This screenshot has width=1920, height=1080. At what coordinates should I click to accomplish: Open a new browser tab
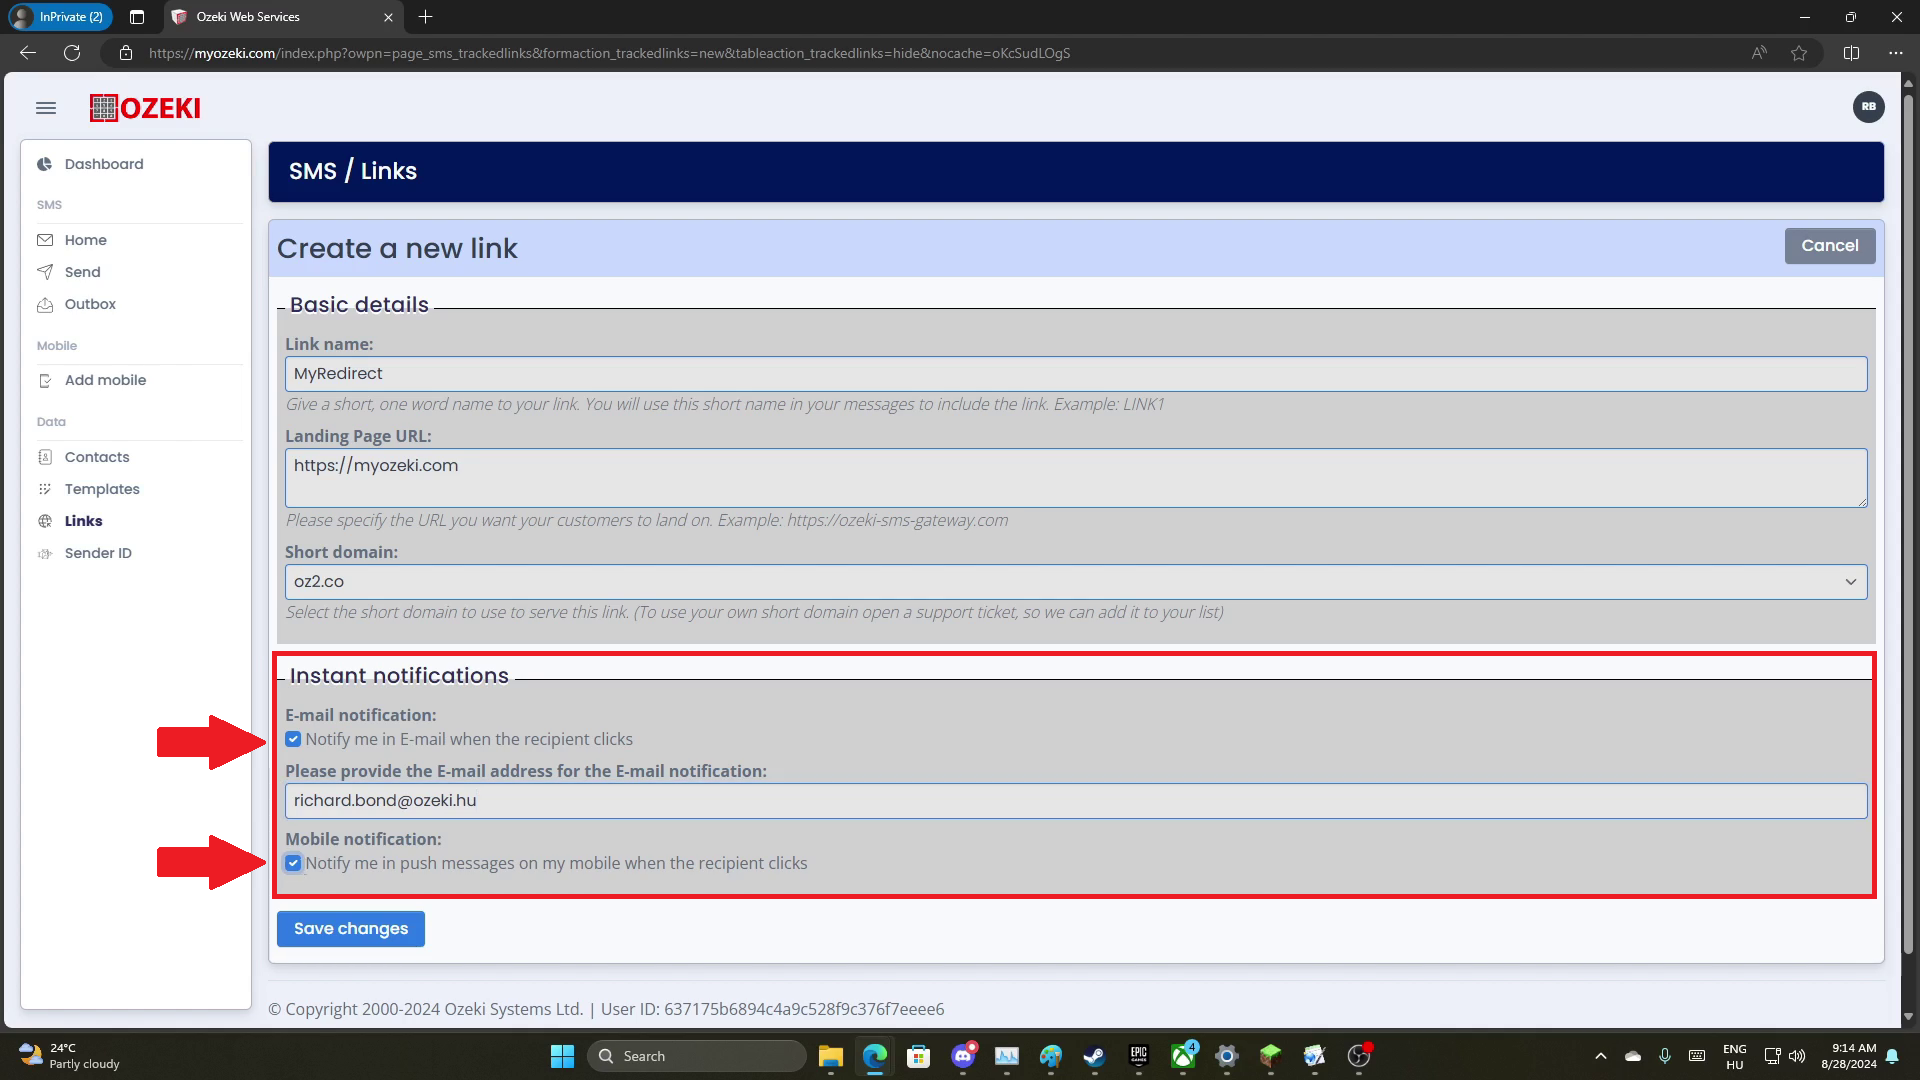point(425,17)
